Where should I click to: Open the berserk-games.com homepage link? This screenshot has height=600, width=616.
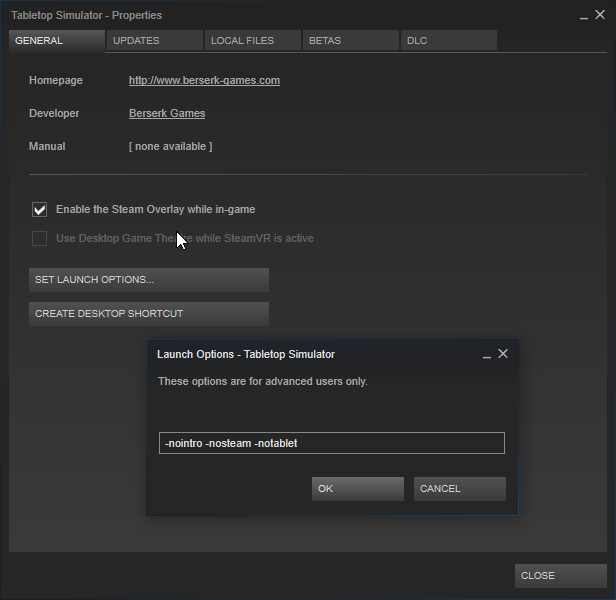point(204,81)
